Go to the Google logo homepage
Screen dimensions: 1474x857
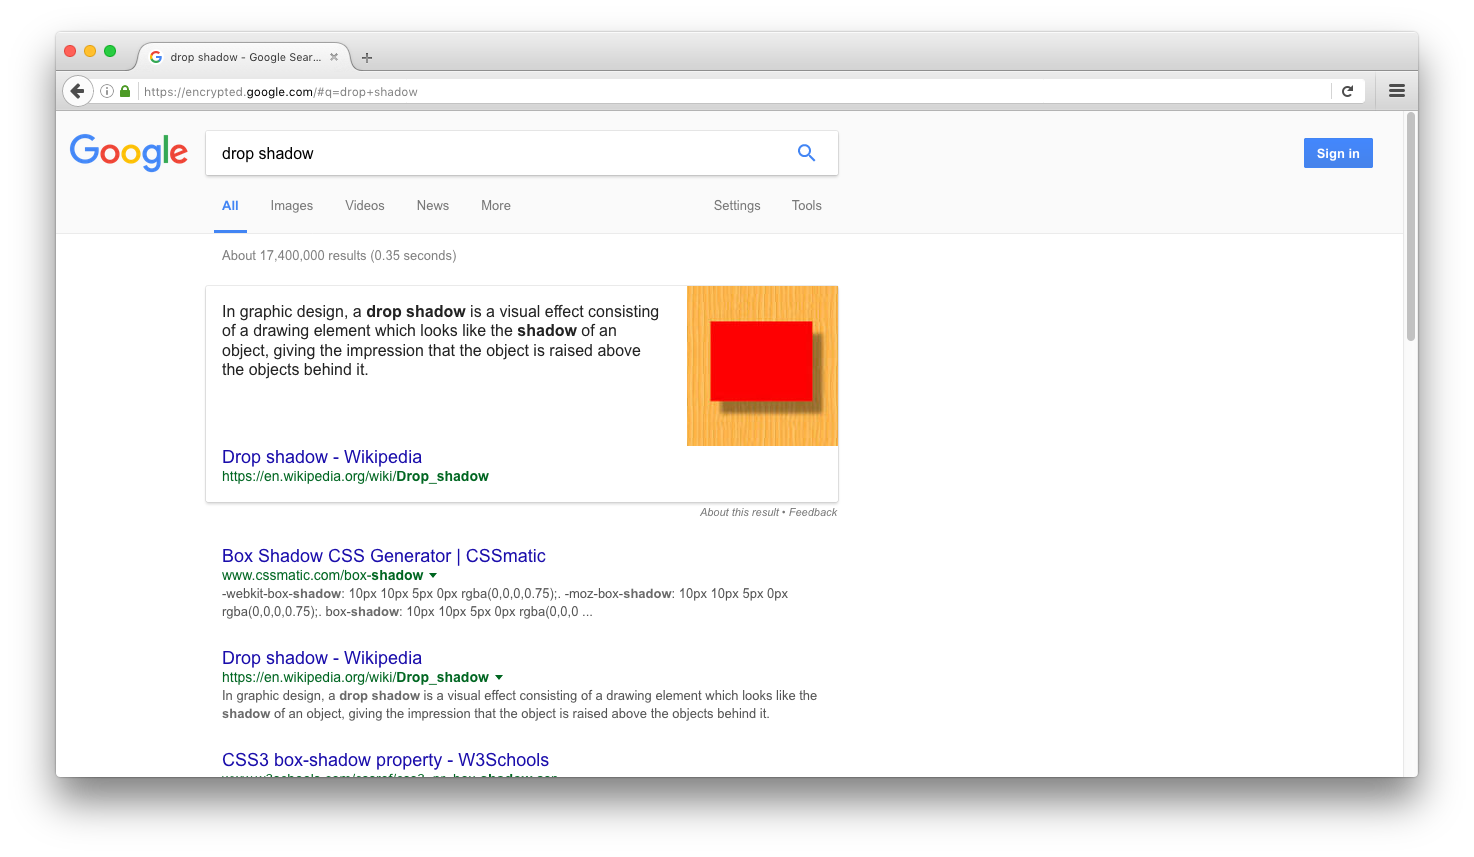click(129, 152)
